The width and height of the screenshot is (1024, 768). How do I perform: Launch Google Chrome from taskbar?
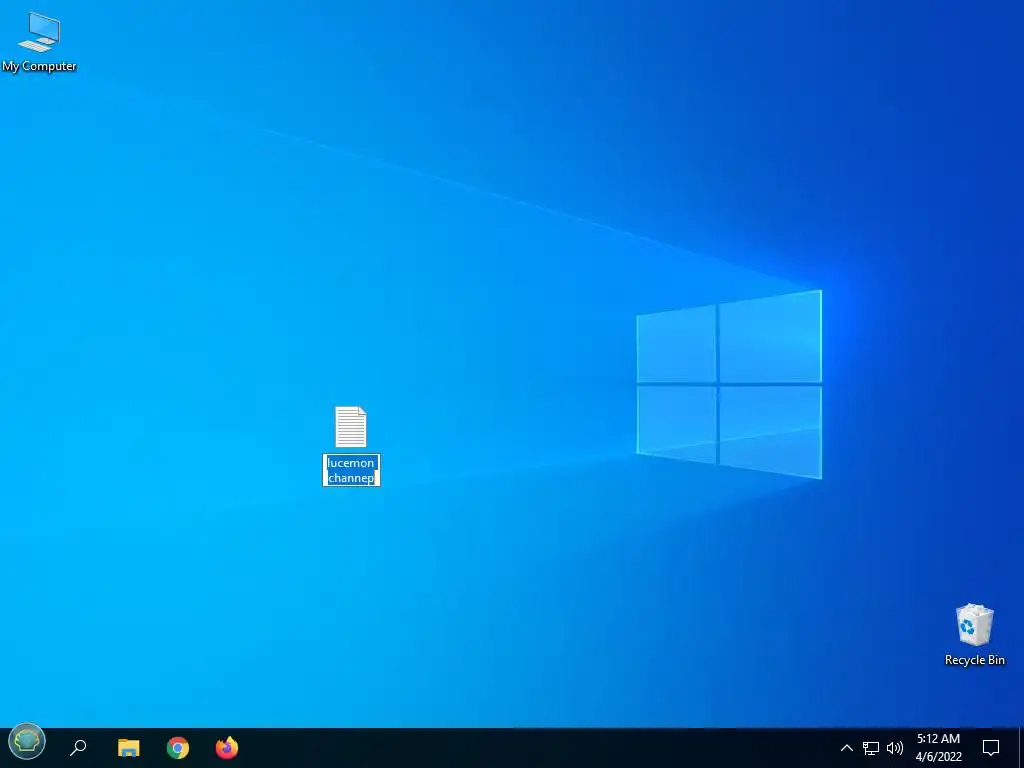[x=178, y=747]
